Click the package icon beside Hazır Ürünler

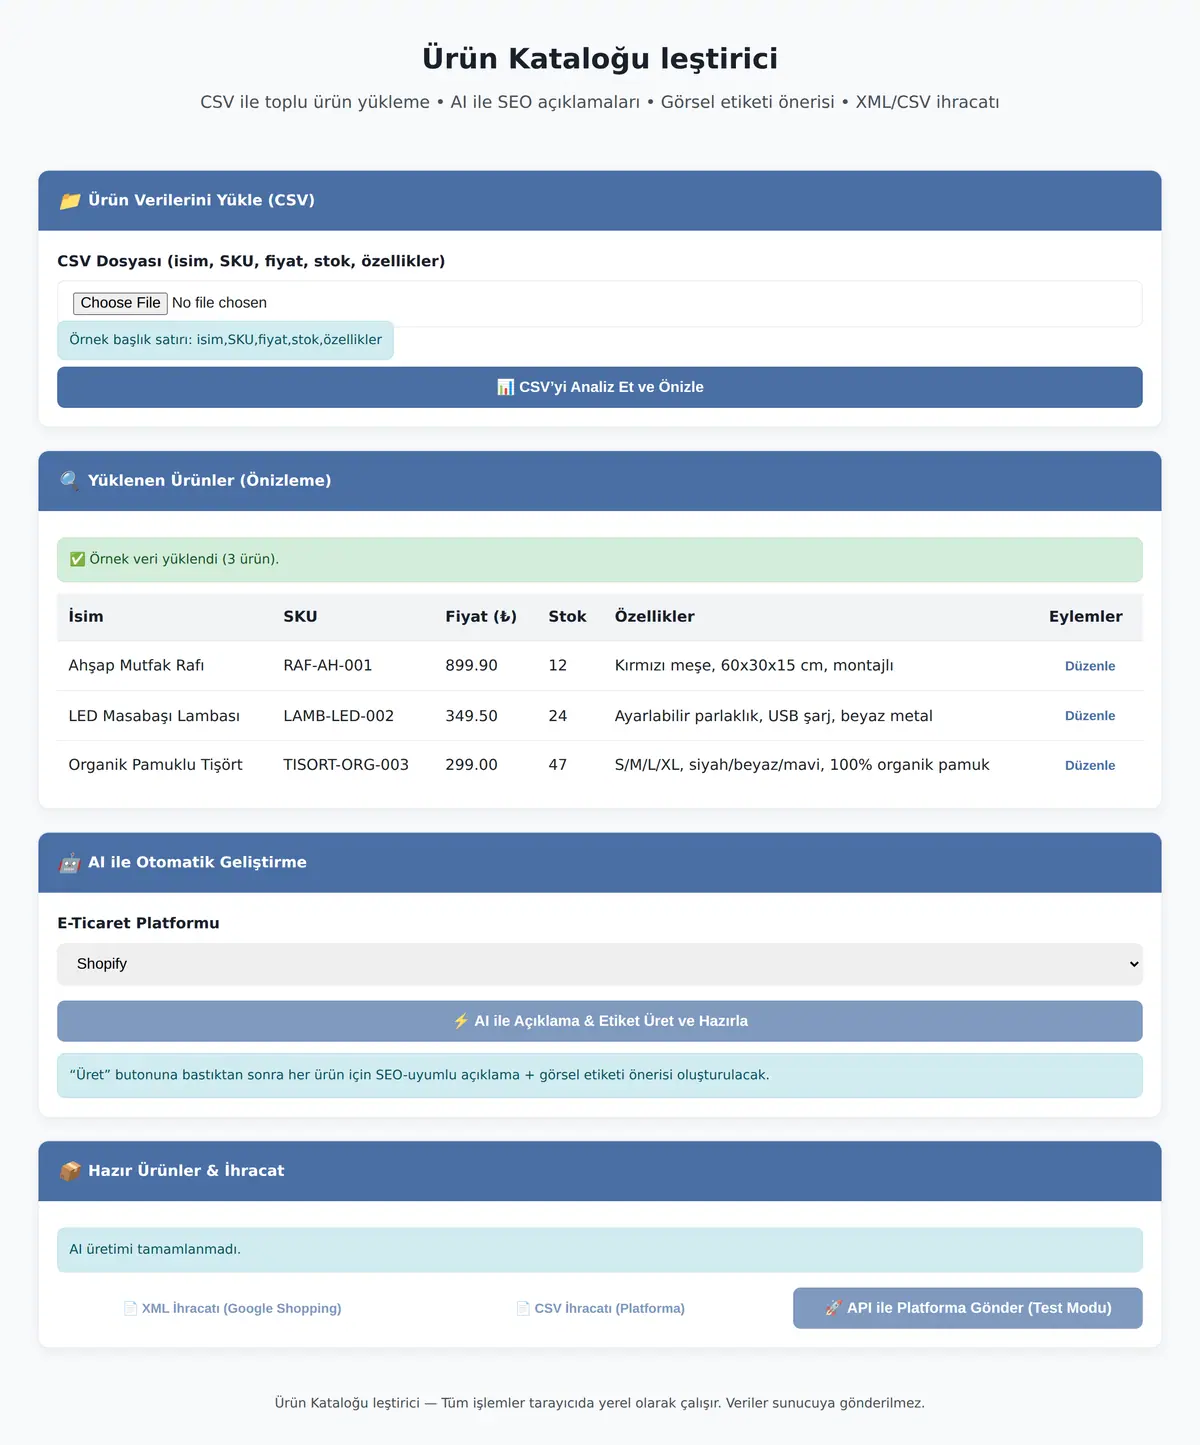(x=70, y=1170)
